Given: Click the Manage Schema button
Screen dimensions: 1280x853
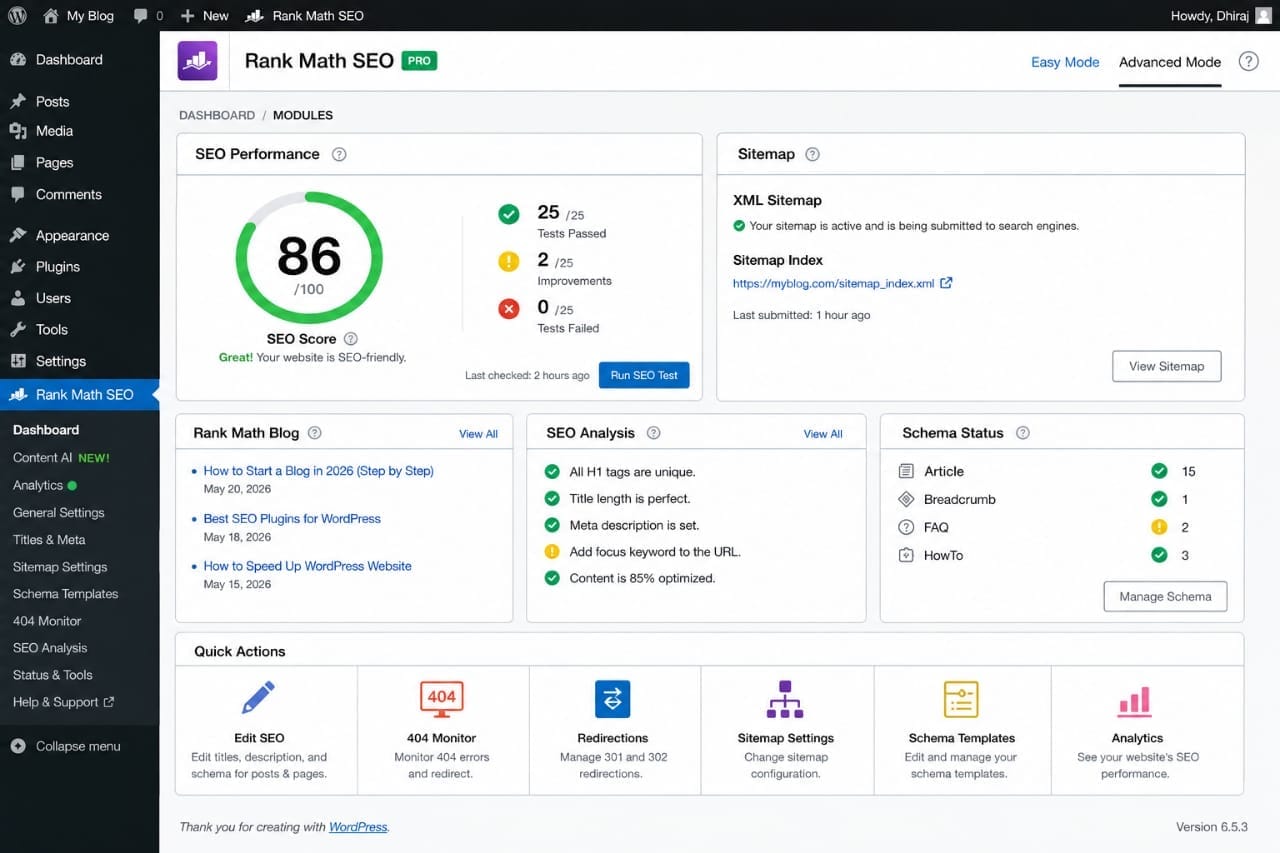Looking at the screenshot, I should (1165, 596).
